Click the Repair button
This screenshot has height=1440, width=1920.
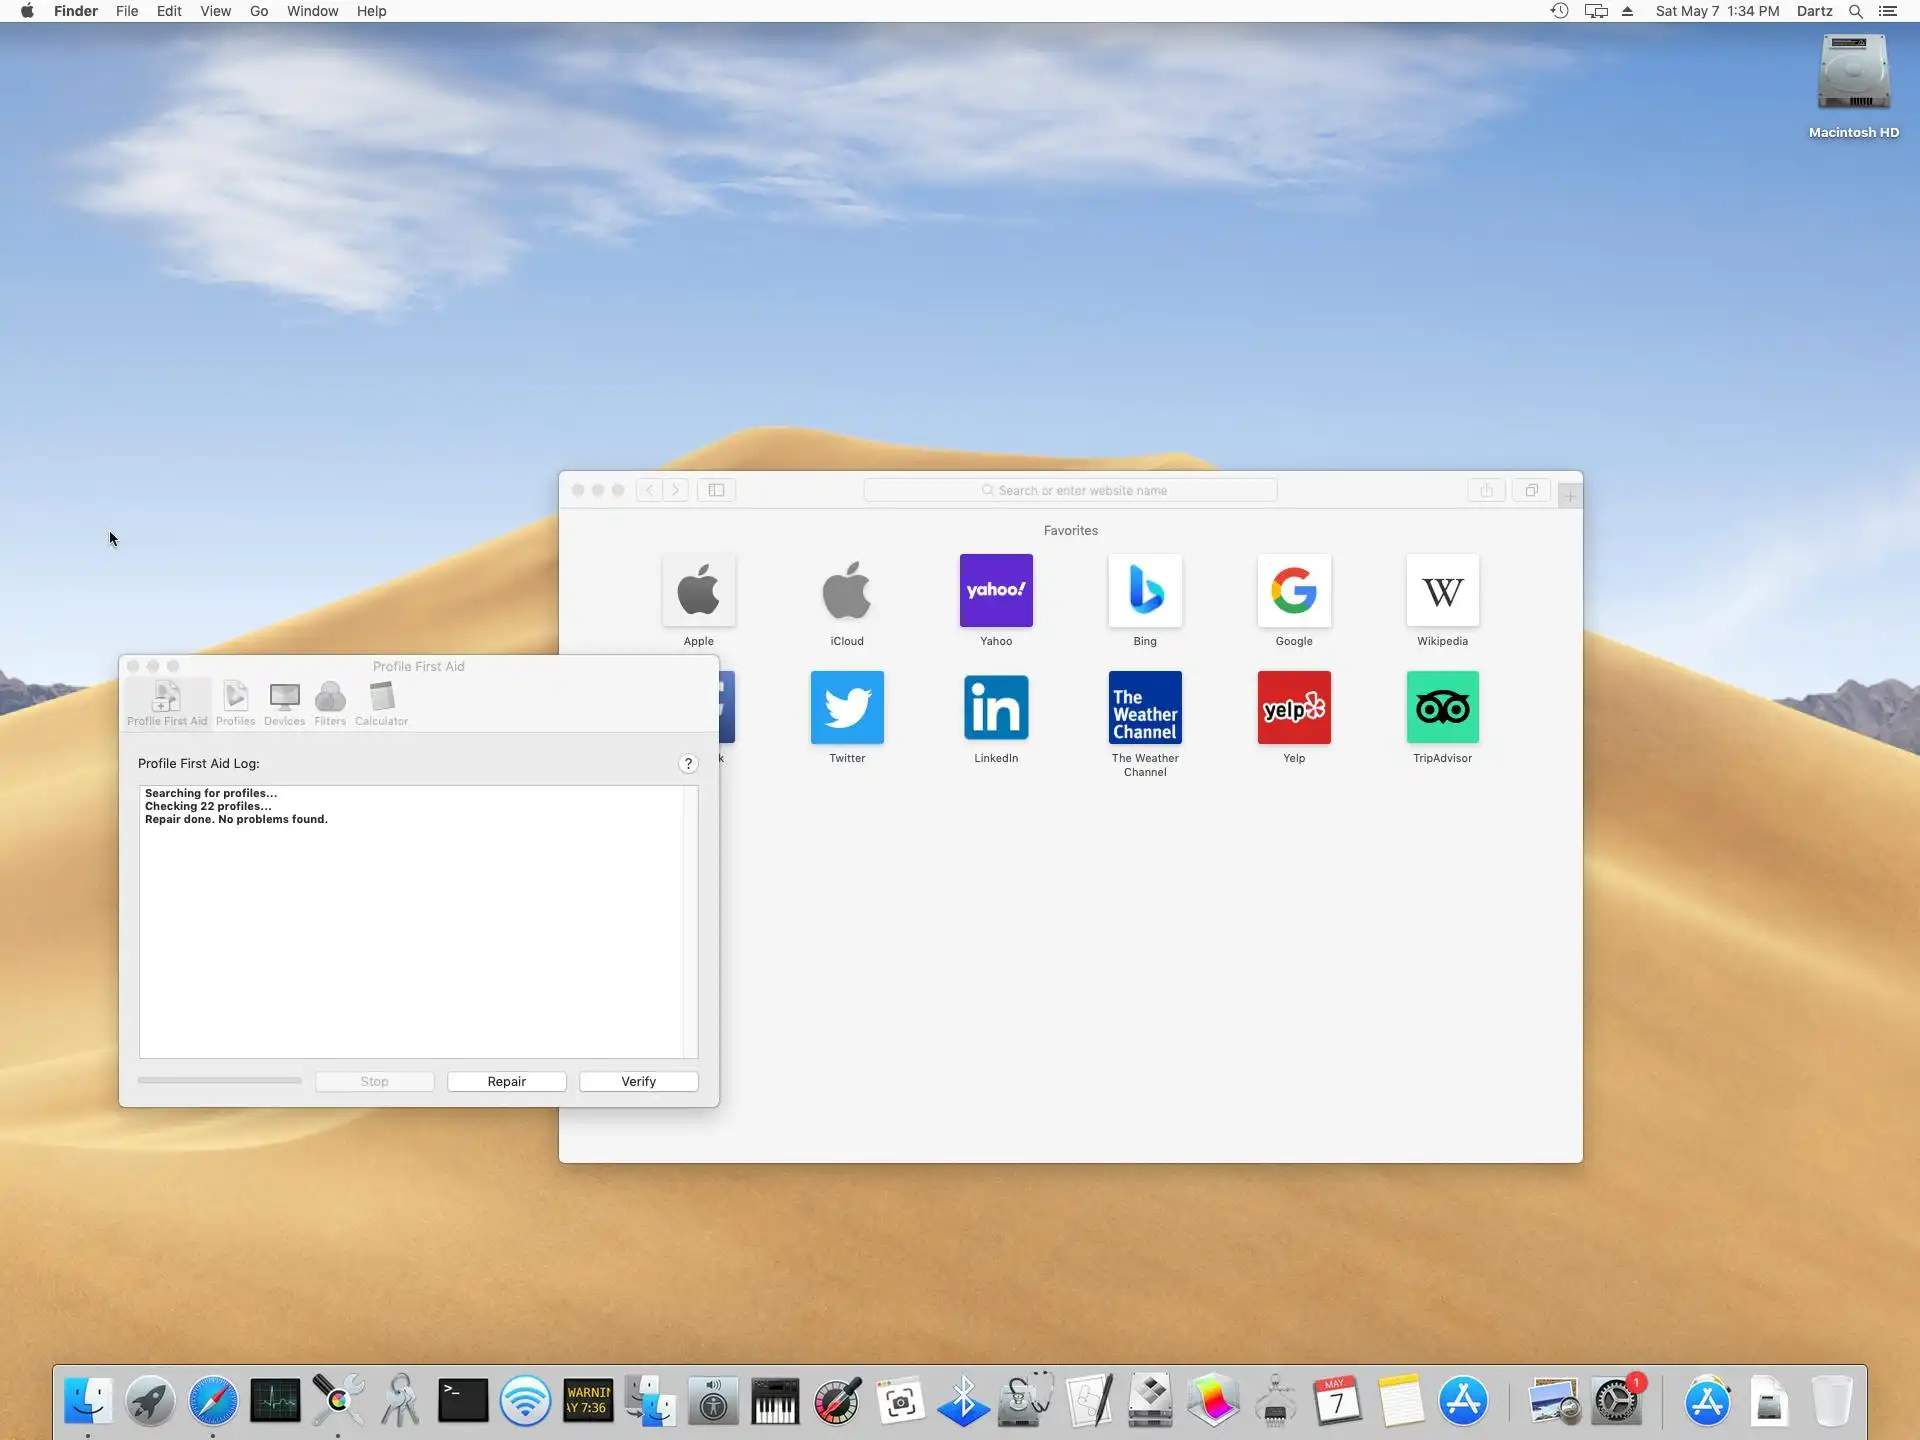(506, 1081)
